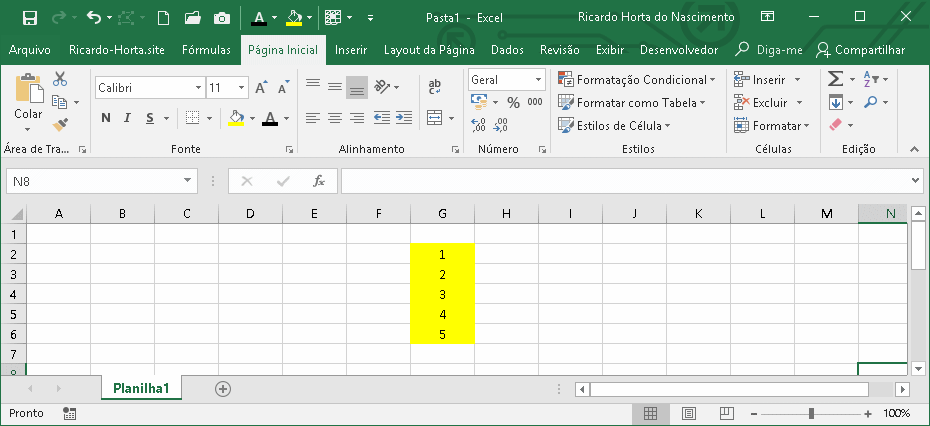The height and width of the screenshot is (426, 930).
Task: Apply ribbon fill color paint bucket
Action: click(x=236, y=118)
